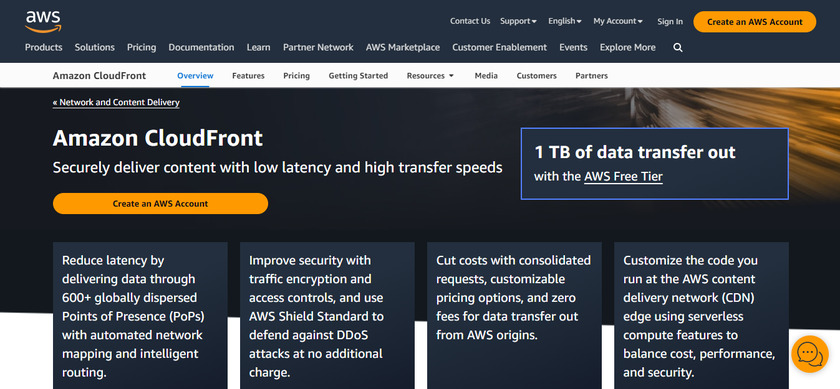Open the Products menu
Viewport: 840px width, 389px height.
click(43, 47)
